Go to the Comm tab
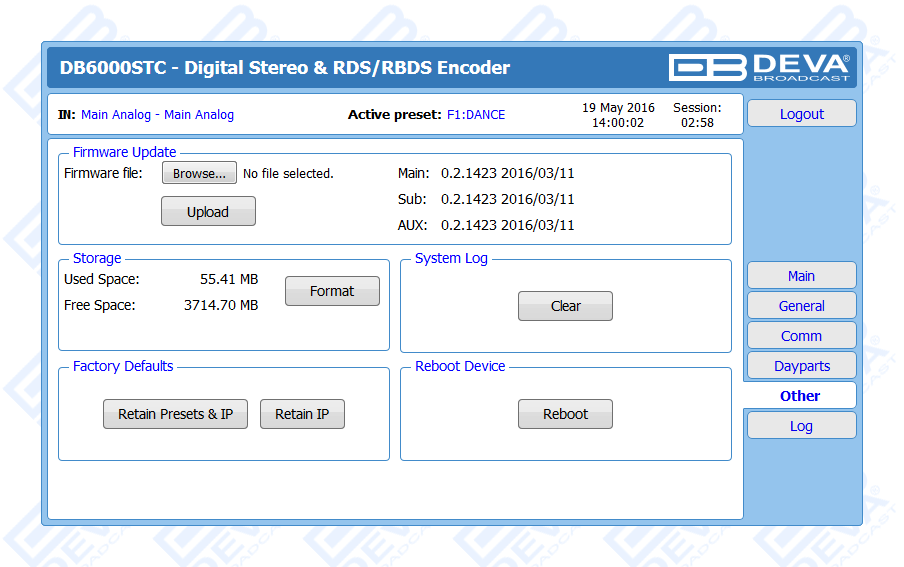Screen dimensions: 904x567 tap(801, 336)
